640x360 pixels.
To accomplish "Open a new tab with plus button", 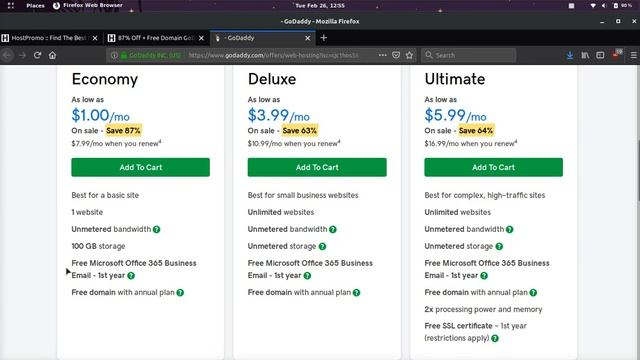I will 324,38.
